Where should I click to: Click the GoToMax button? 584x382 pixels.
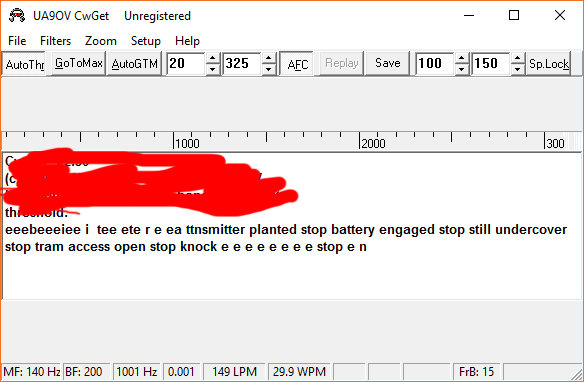point(79,64)
